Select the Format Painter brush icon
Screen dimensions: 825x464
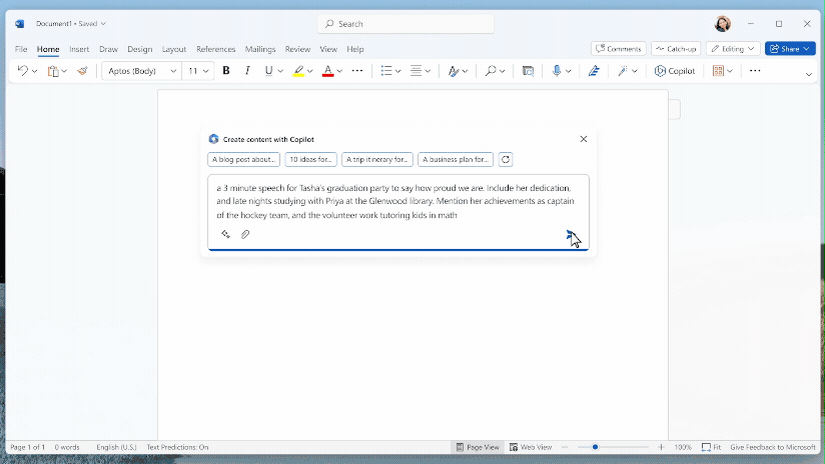point(82,70)
